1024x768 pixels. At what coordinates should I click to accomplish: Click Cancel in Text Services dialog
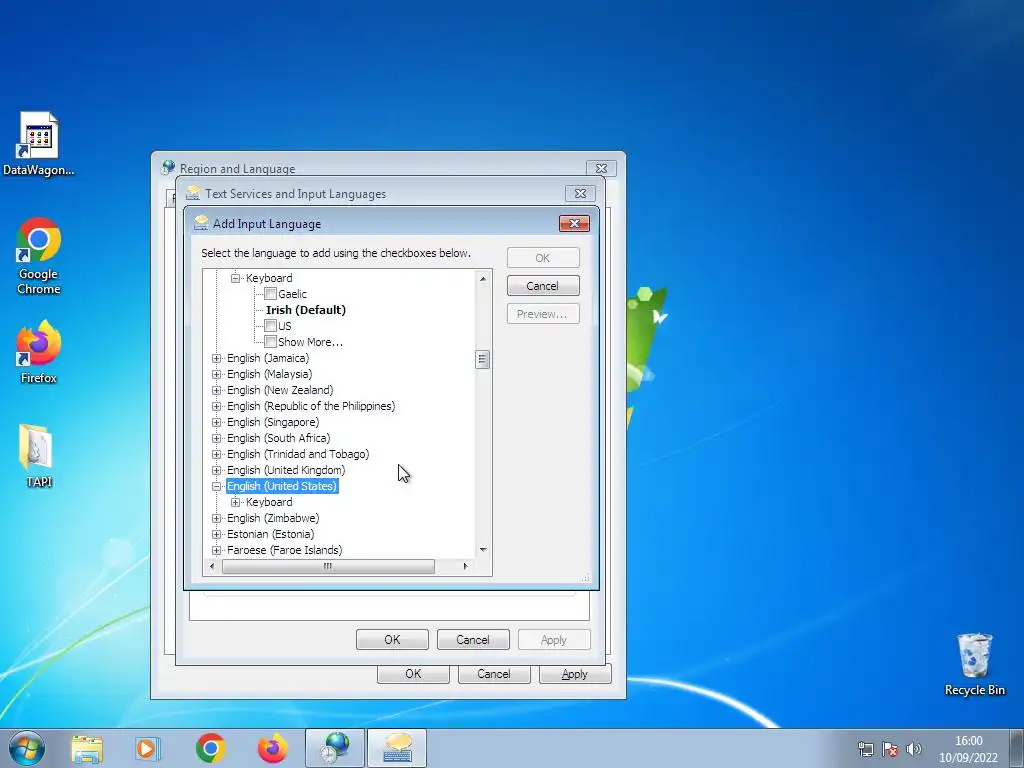pyautogui.click(x=473, y=640)
